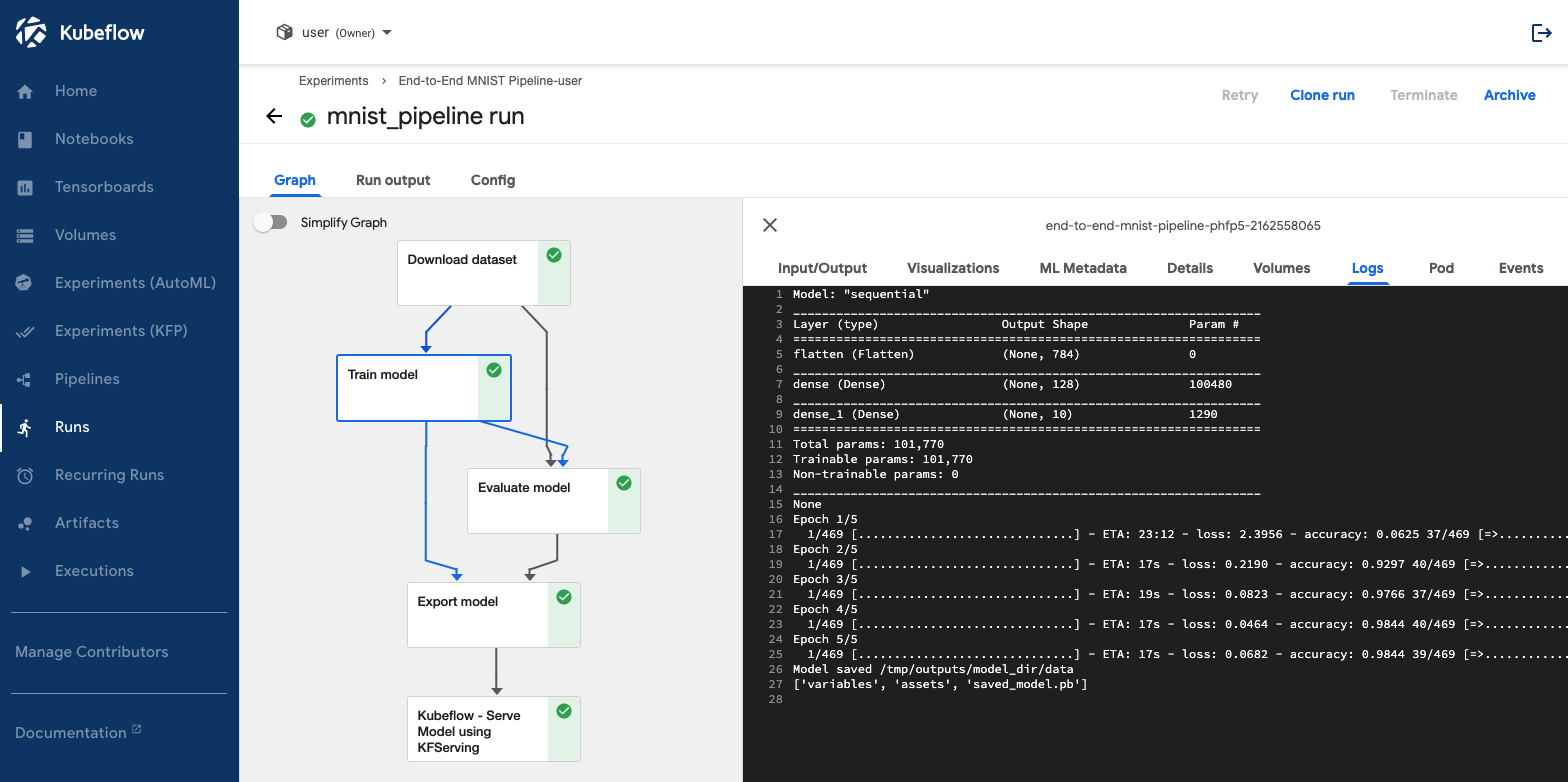Close the node details side panel
Image resolution: width=1568 pixels, height=782 pixels.
coord(770,225)
